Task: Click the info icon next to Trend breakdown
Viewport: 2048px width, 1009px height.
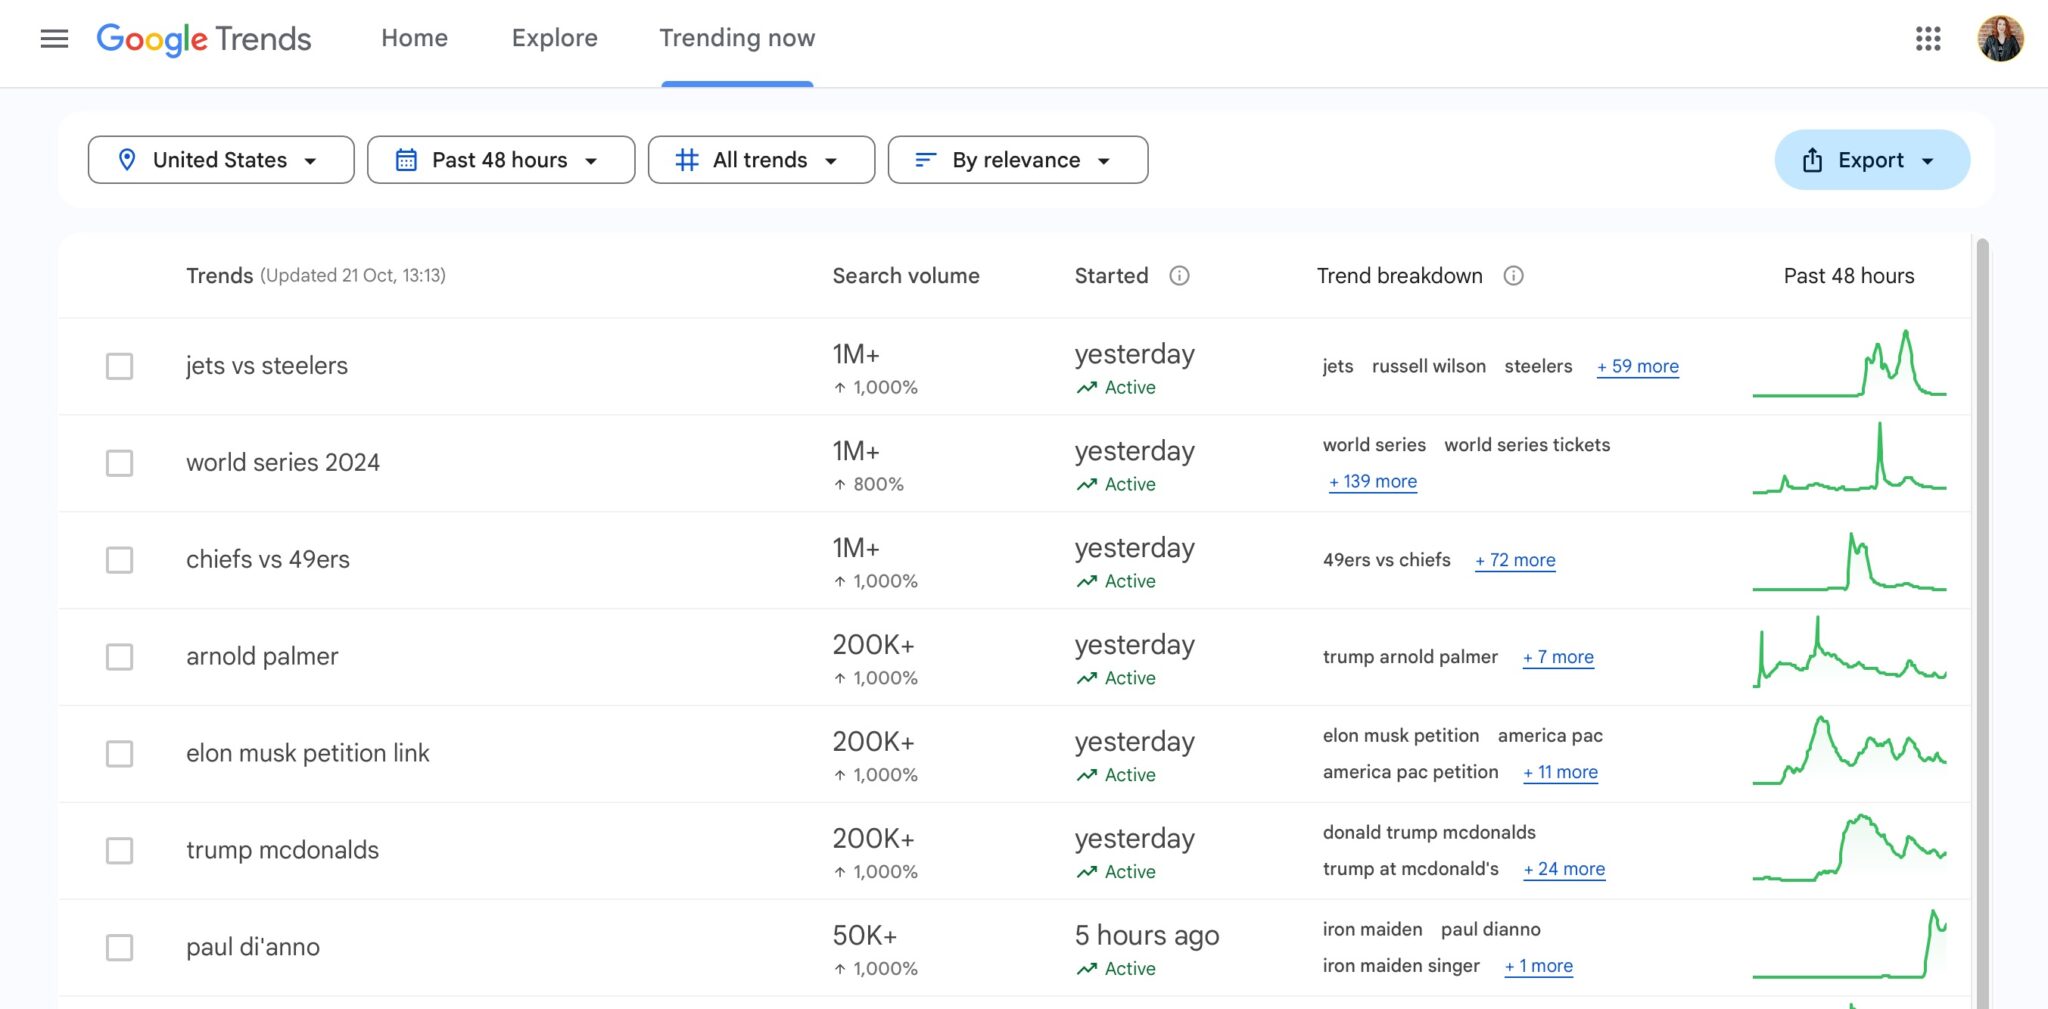Action: (1513, 276)
